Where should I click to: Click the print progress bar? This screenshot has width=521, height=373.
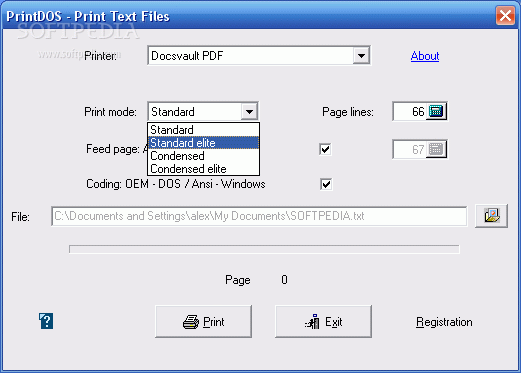click(264, 249)
